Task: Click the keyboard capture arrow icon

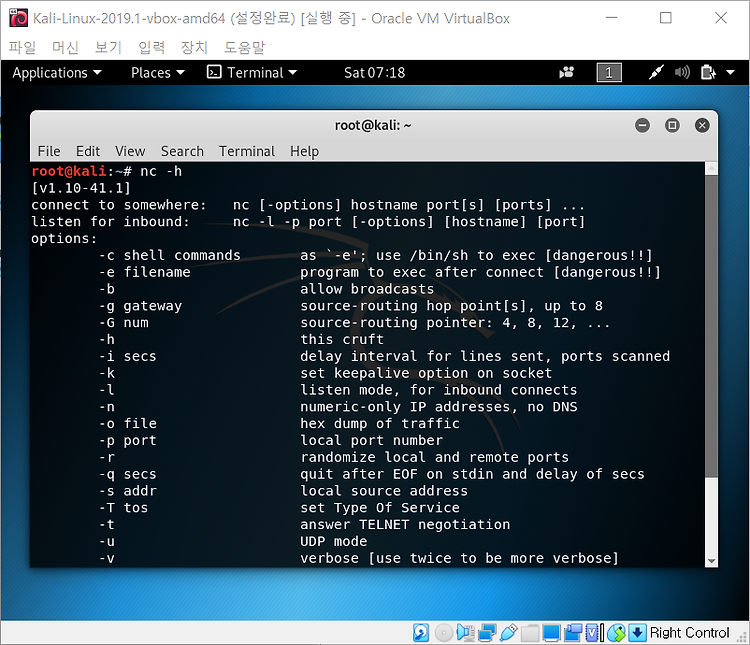Action: 637,633
